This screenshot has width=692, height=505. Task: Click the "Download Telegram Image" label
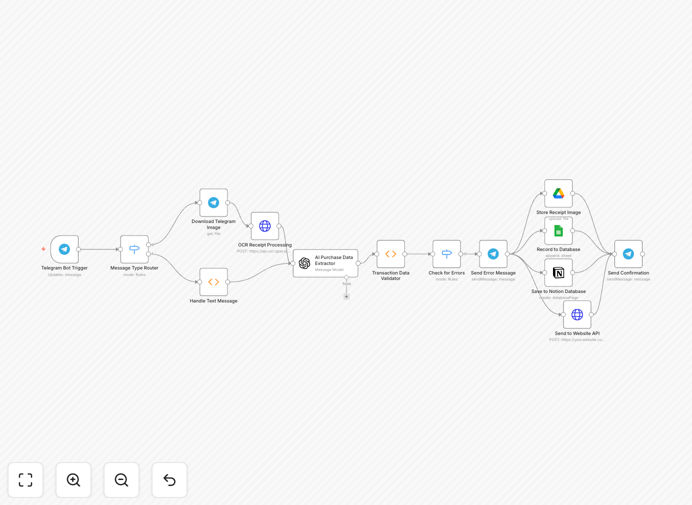tap(214, 224)
